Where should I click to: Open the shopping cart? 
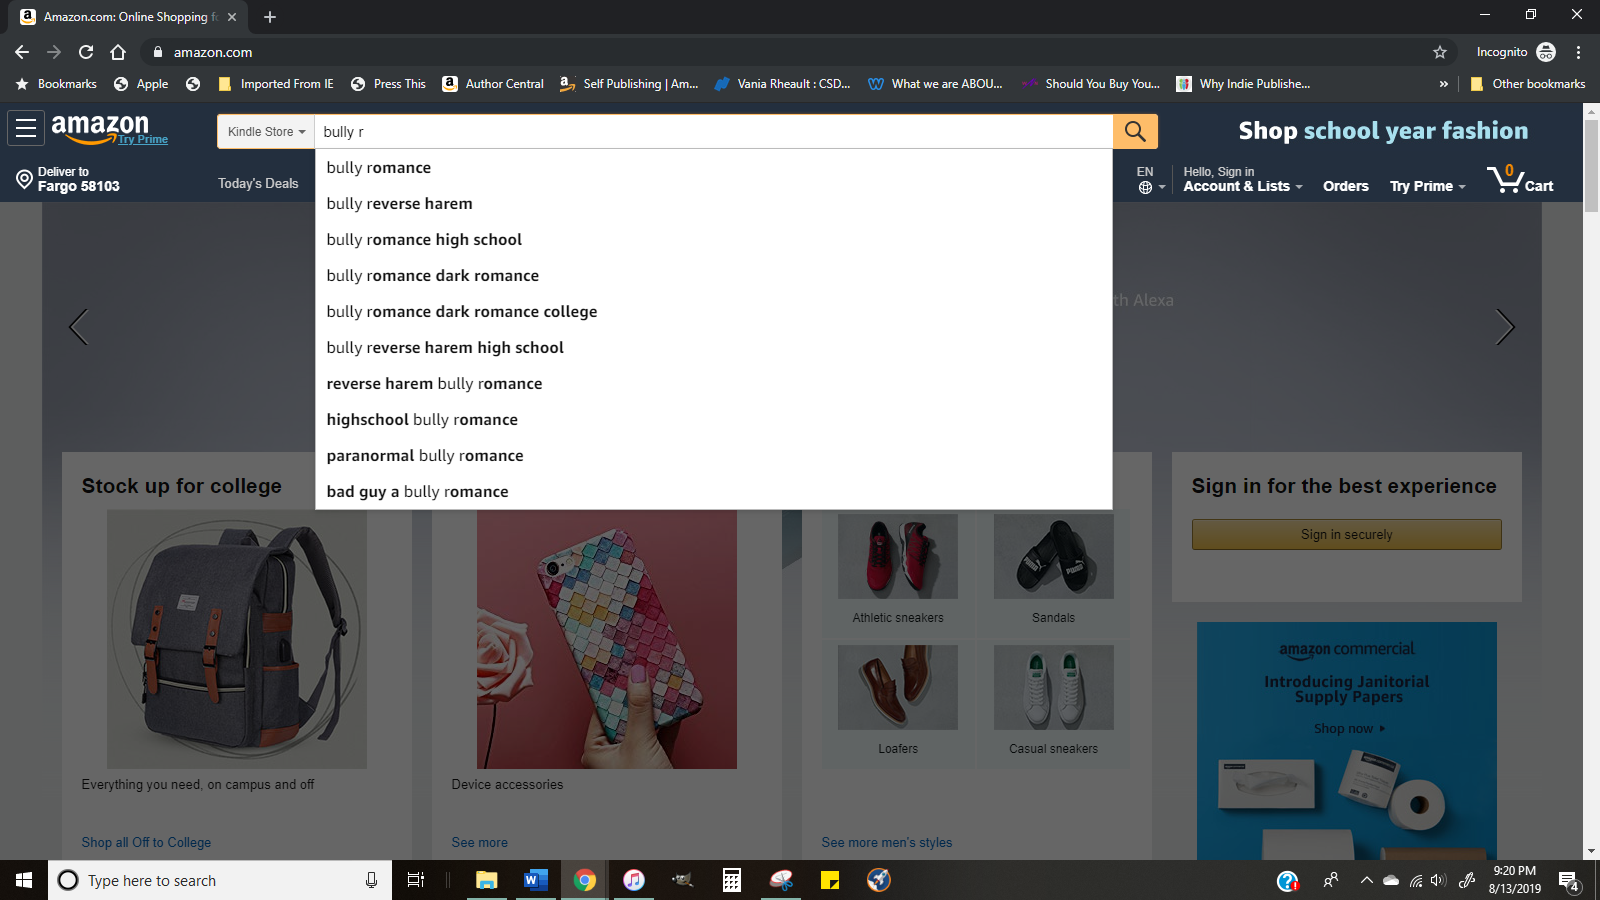tap(1519, 180)
